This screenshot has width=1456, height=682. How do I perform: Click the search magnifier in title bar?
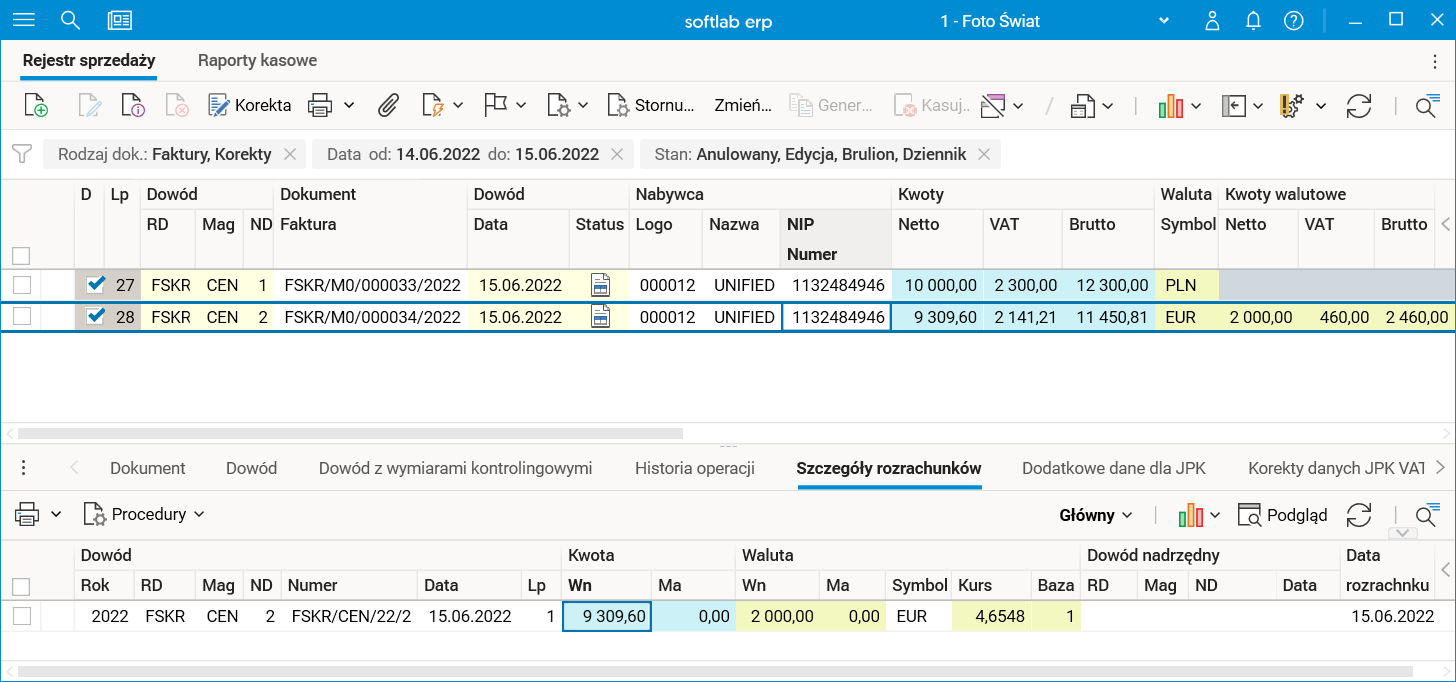point(70,20)
